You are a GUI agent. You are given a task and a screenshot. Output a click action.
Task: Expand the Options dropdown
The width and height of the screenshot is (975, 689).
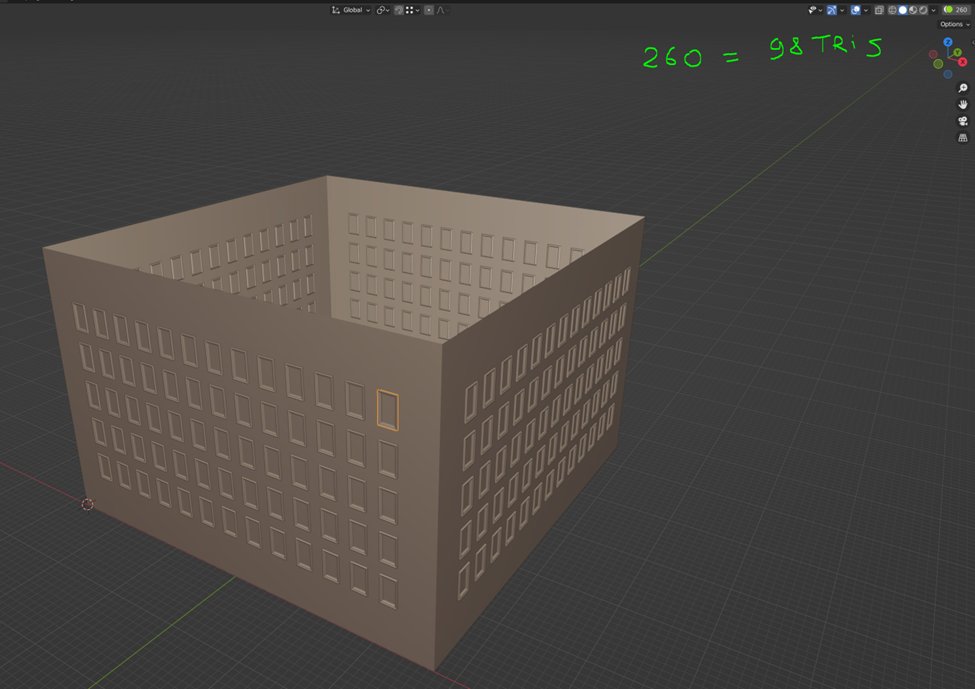point(955,24)
